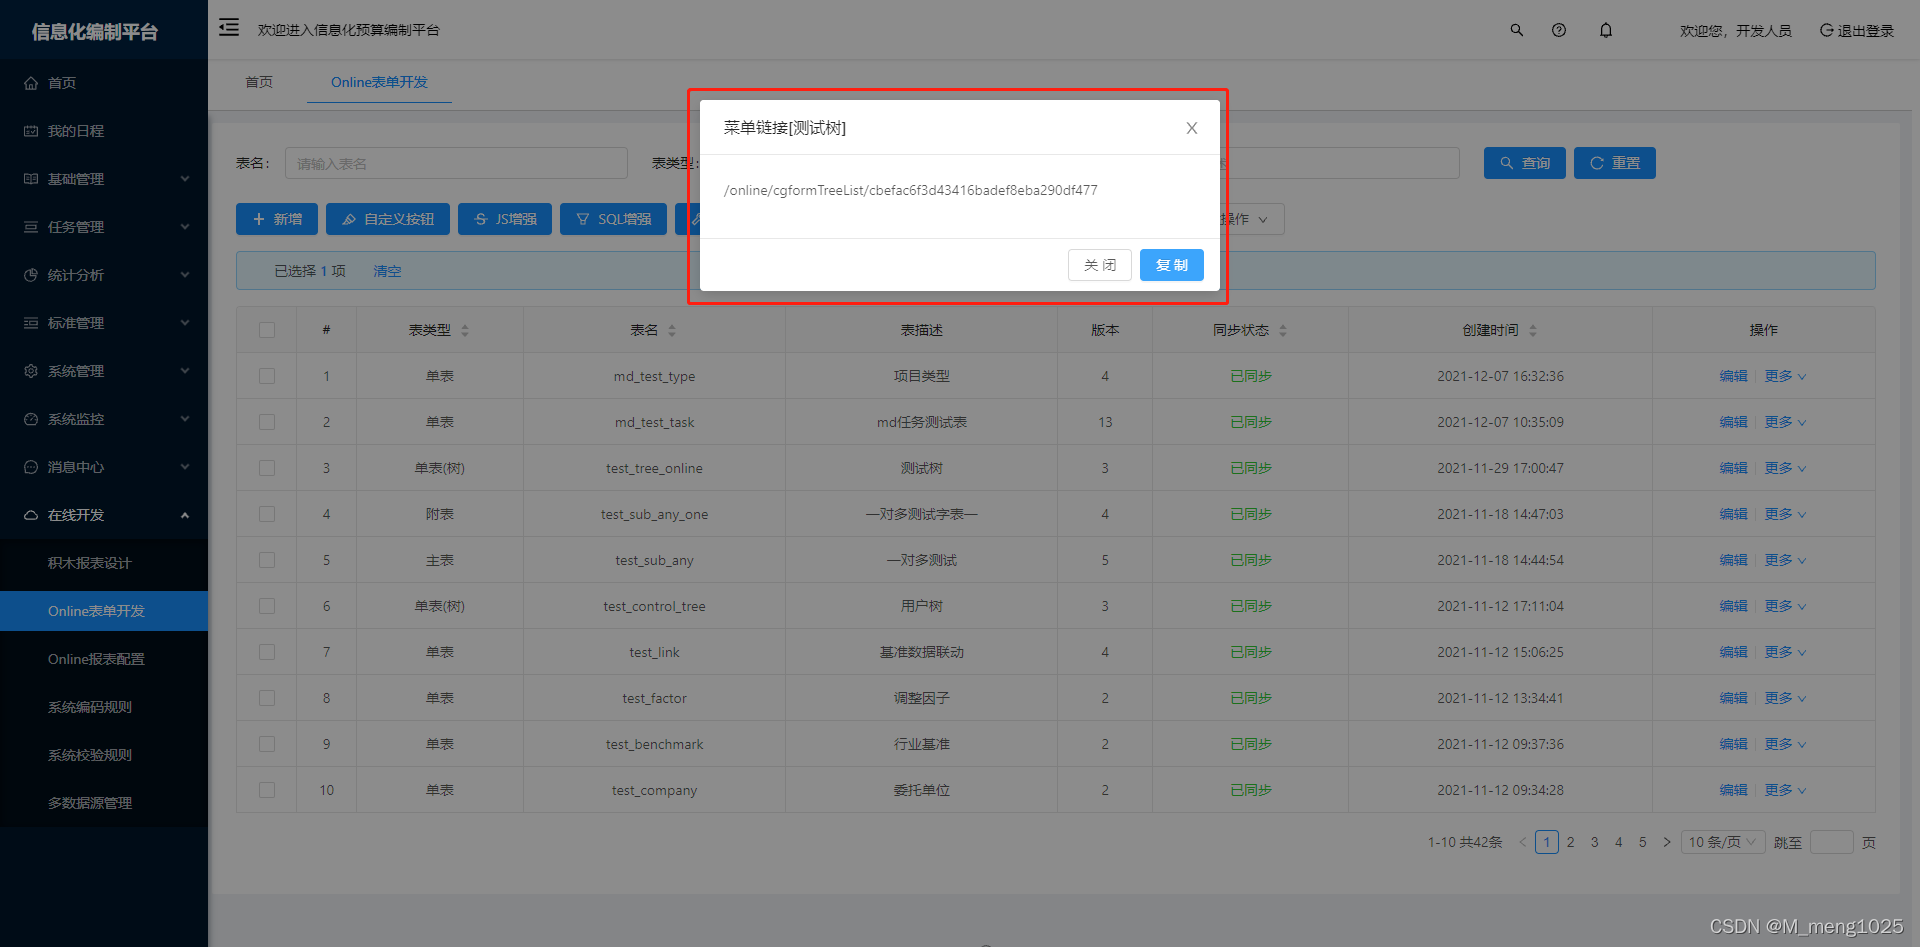The width and height of the screenshot is (1920, 947).
Task: Close the 菜单链接 dialog with X
Action: tap(1192, 128)
